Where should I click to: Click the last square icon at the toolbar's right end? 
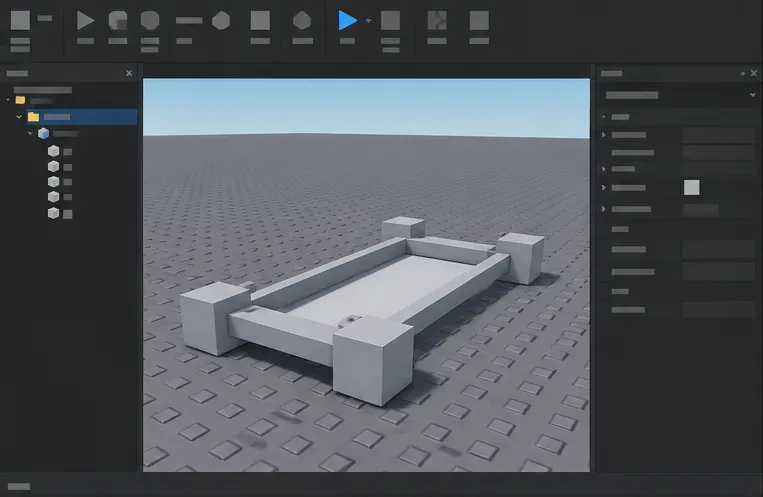point(479,20)
